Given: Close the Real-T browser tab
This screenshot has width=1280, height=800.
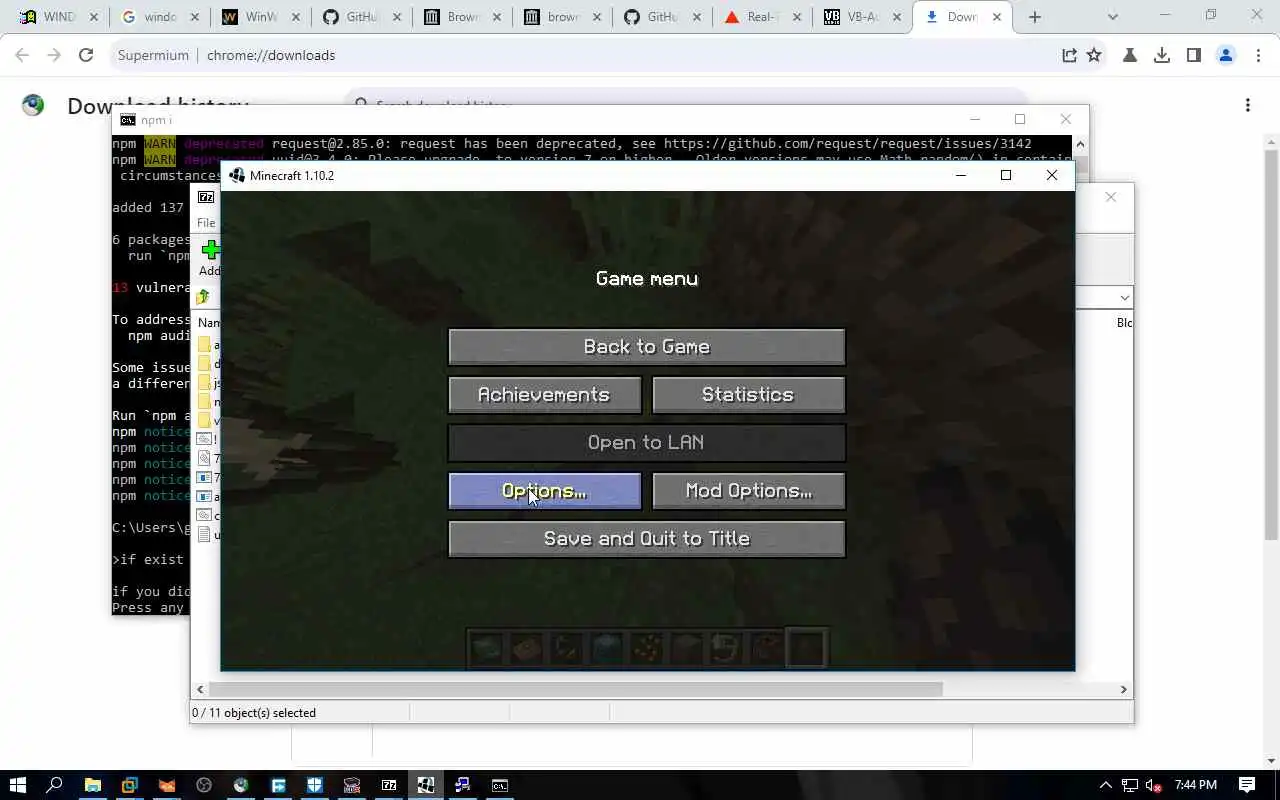Looking at the screenshot, I should (795, 17).
